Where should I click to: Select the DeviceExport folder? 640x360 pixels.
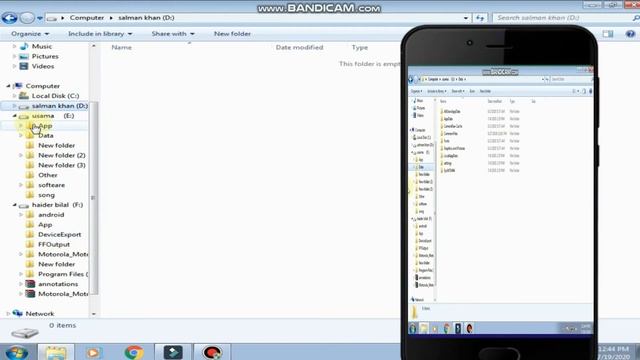pos(60,235)
